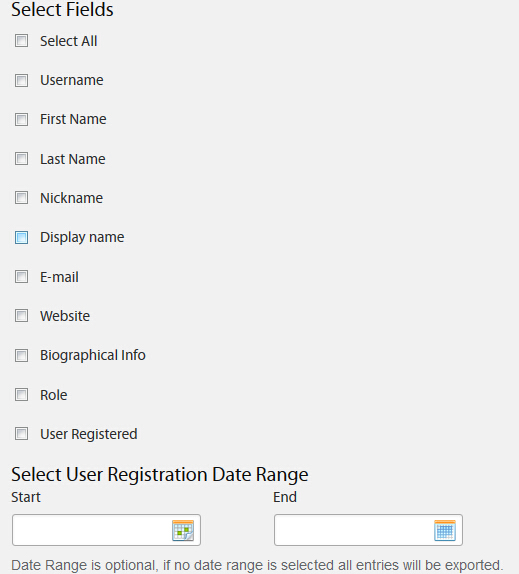Select the Display name checkbox
Viewport: 519px width, 574px height.
click(x=21, y=237)
